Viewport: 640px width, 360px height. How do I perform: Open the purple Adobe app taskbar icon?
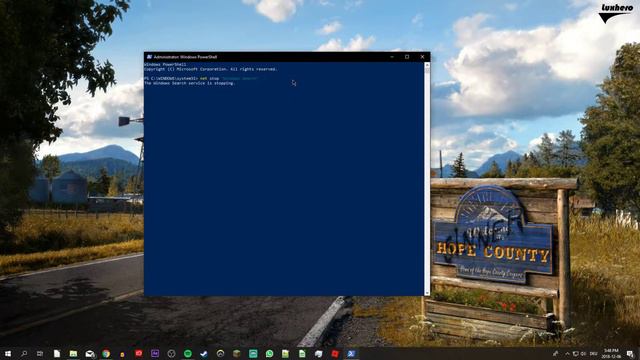(x=155, y=353)
